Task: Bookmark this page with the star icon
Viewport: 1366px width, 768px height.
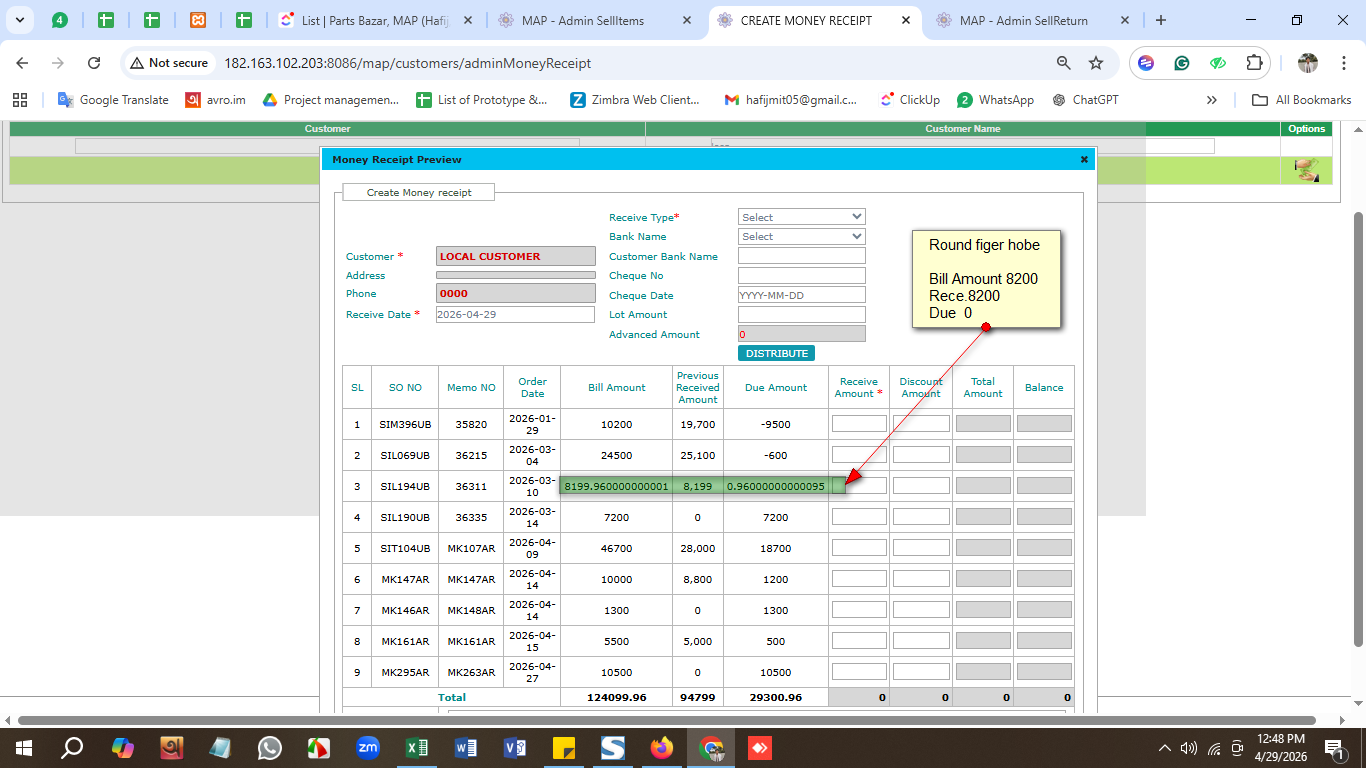Action: [x=1096, y=63]
